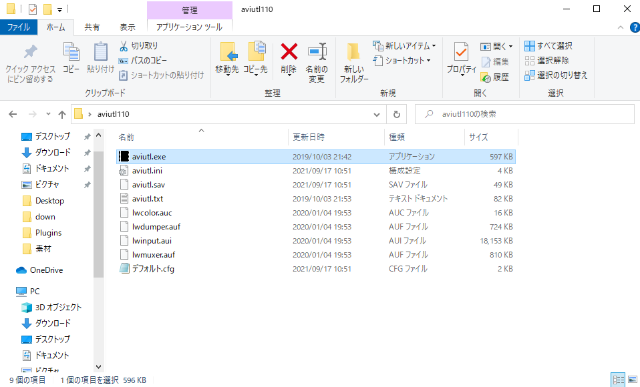Open Copy to (コピー先) menu

[x=256, y=58]
